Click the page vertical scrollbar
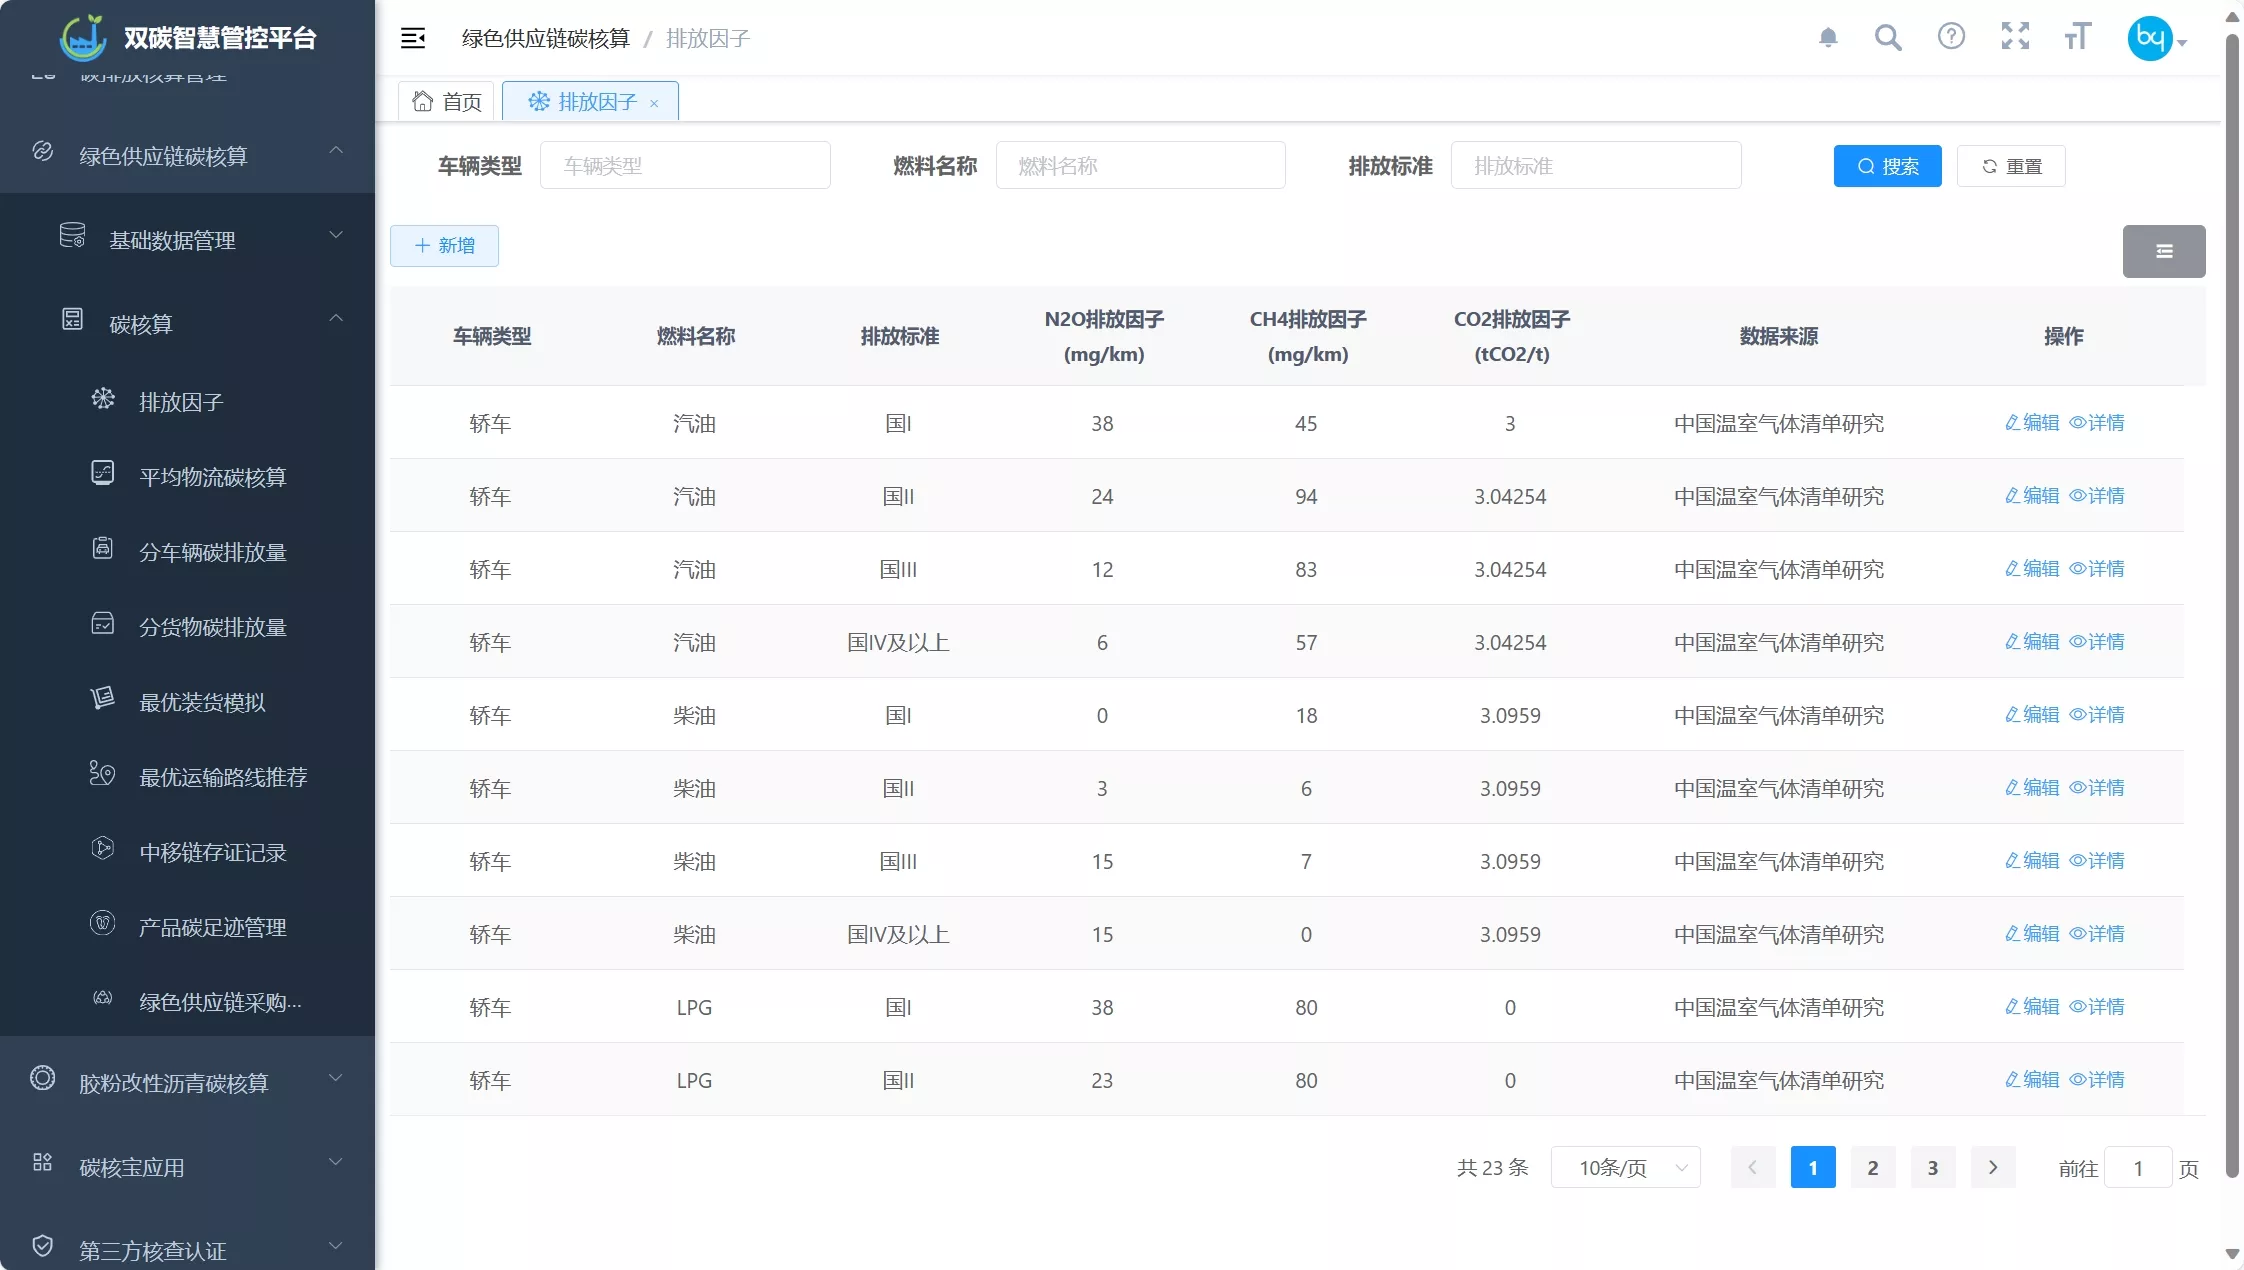This screenshot has width=2244, height=1270. pos(2232,608)
